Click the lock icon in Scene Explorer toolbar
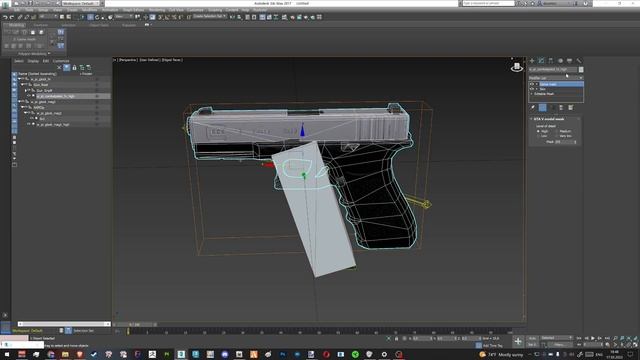The width and height of the screenshot is (640, 360). pos(74,68)
